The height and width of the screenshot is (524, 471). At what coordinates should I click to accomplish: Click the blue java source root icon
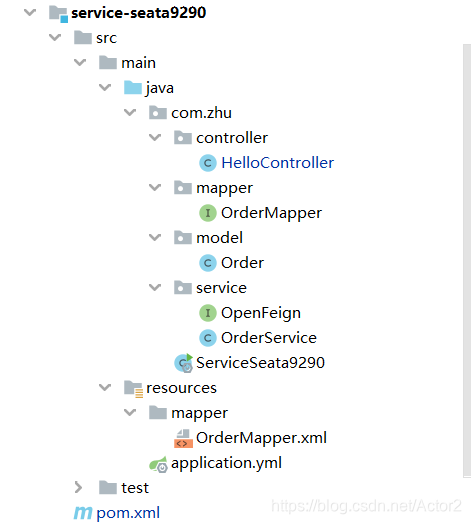click(133, 88)
